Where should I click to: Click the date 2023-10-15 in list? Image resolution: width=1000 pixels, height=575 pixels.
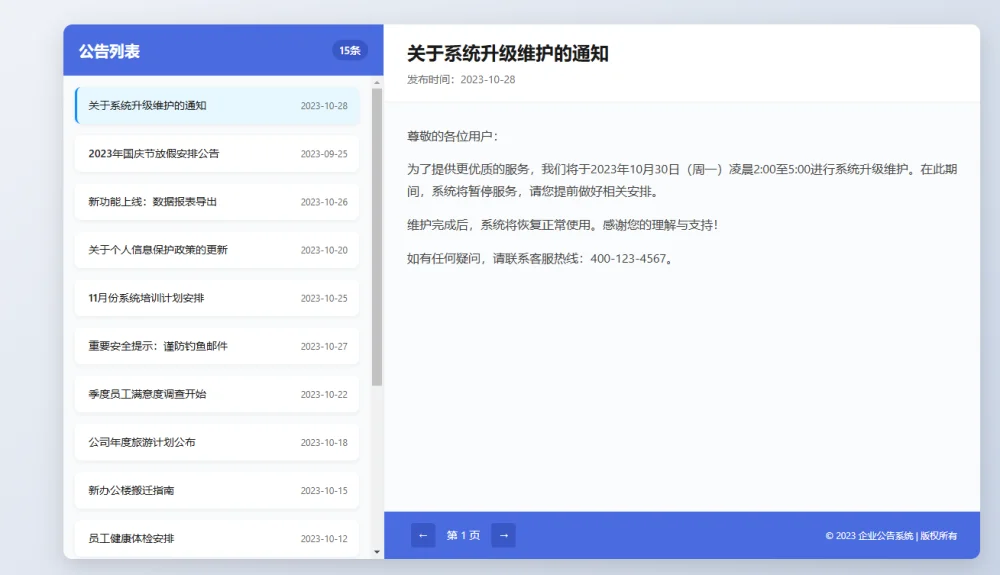(324, 491)
